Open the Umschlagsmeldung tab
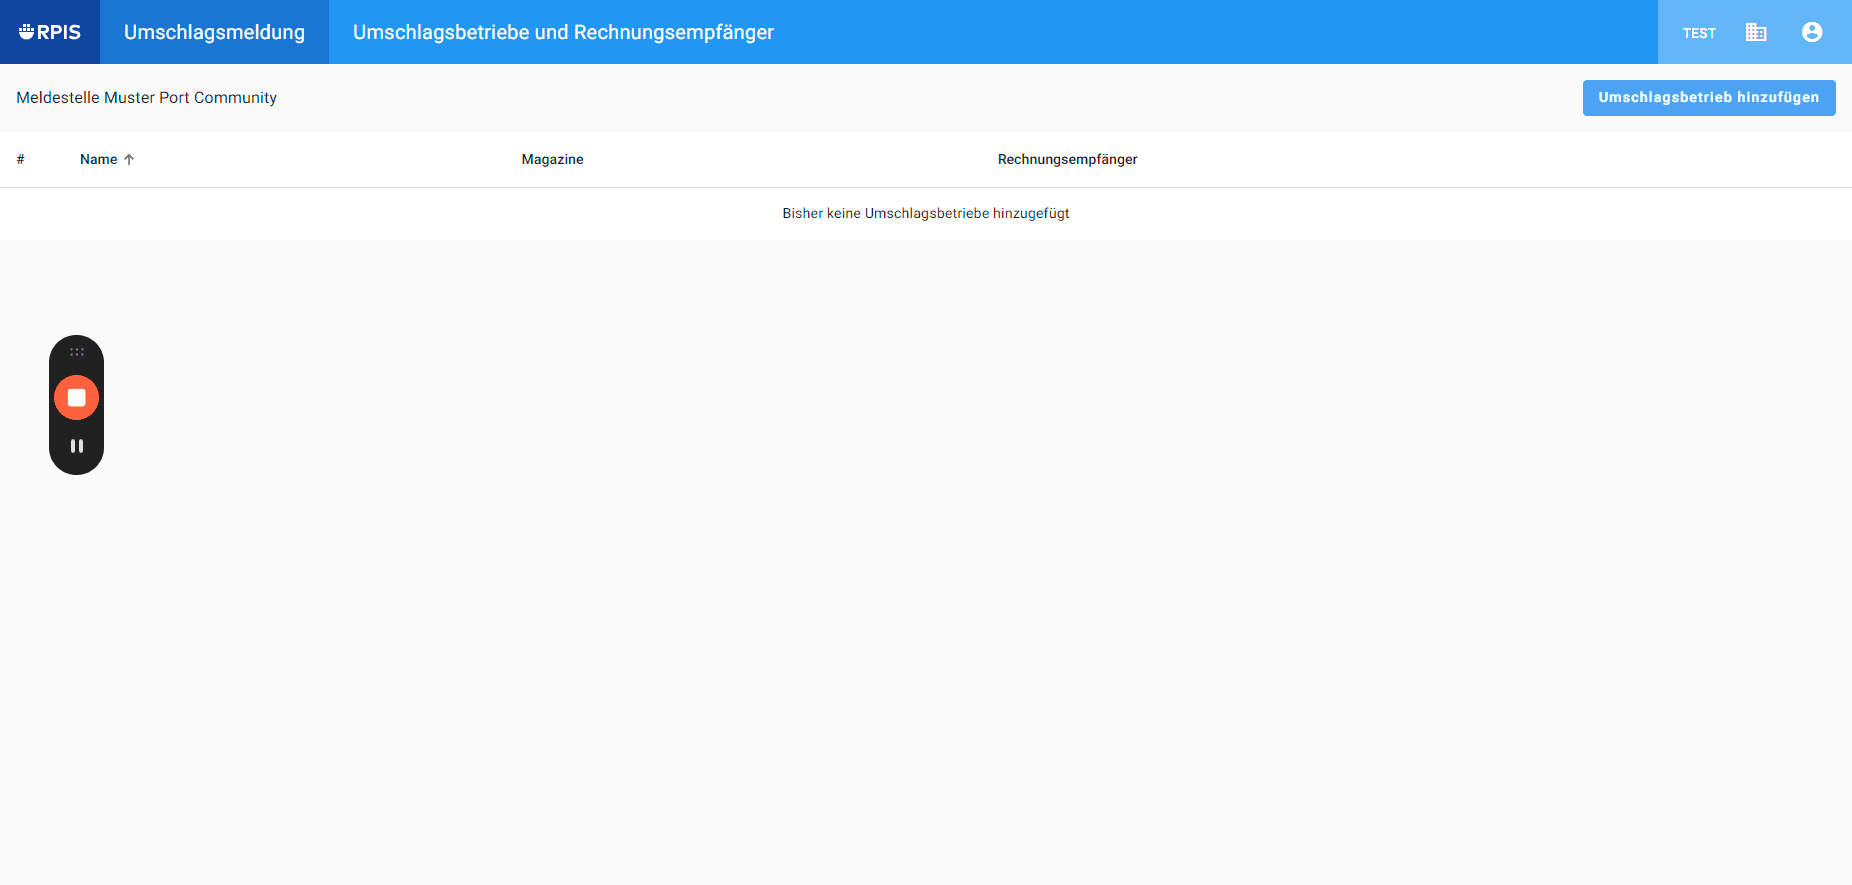Image resolution: width=1852 pixels, height=885 pixels. tap(214, 32)
